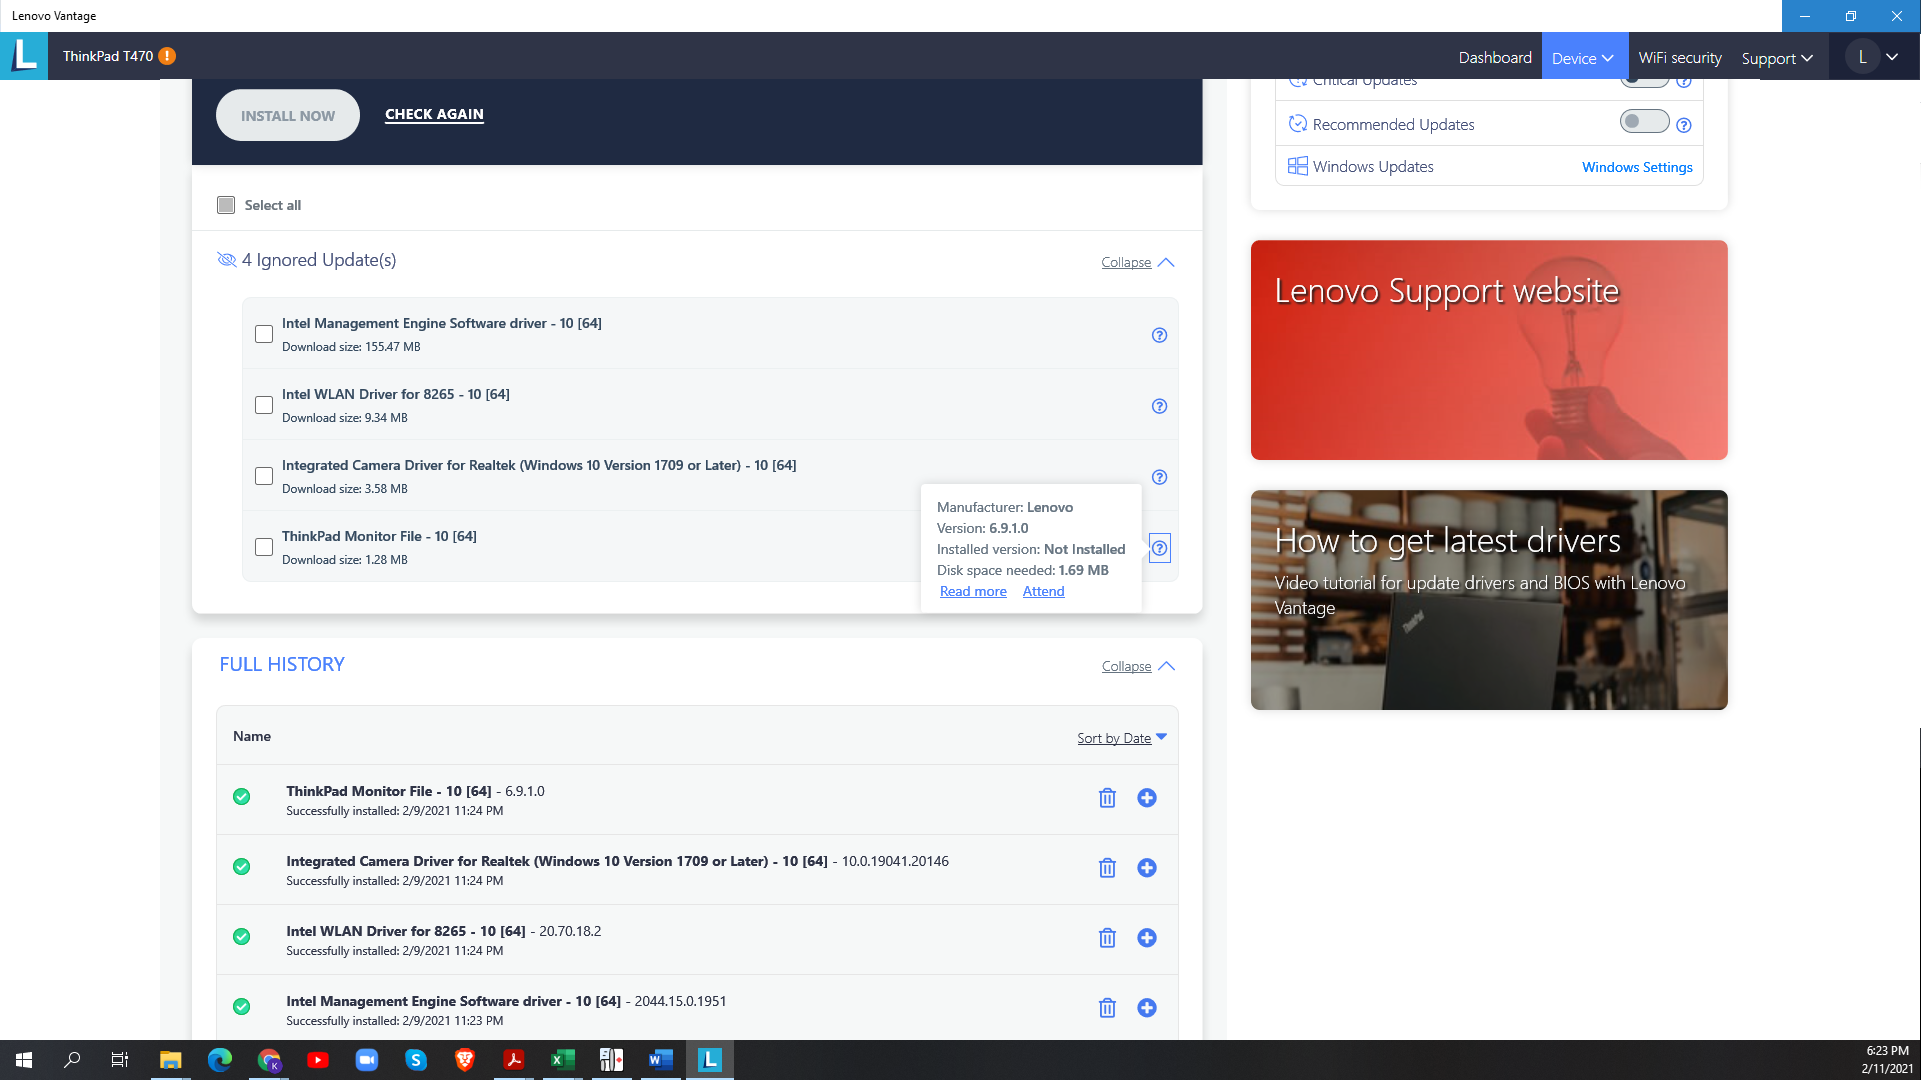Launch Brave browser from taskbar
This screenshot has width=1921, height=1080.
[465, 1060]
